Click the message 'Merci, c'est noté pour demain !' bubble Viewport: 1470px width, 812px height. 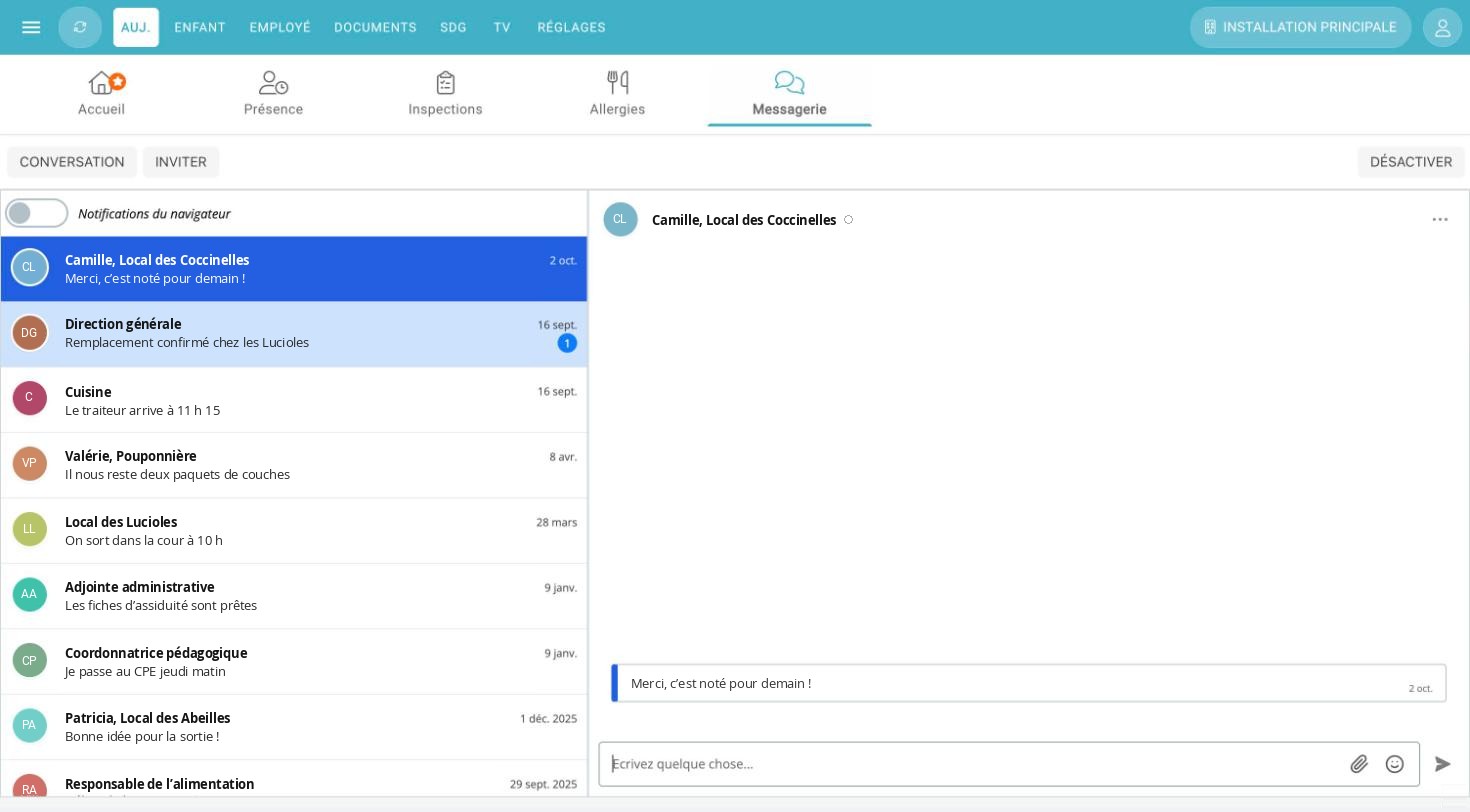point(1029,684)
